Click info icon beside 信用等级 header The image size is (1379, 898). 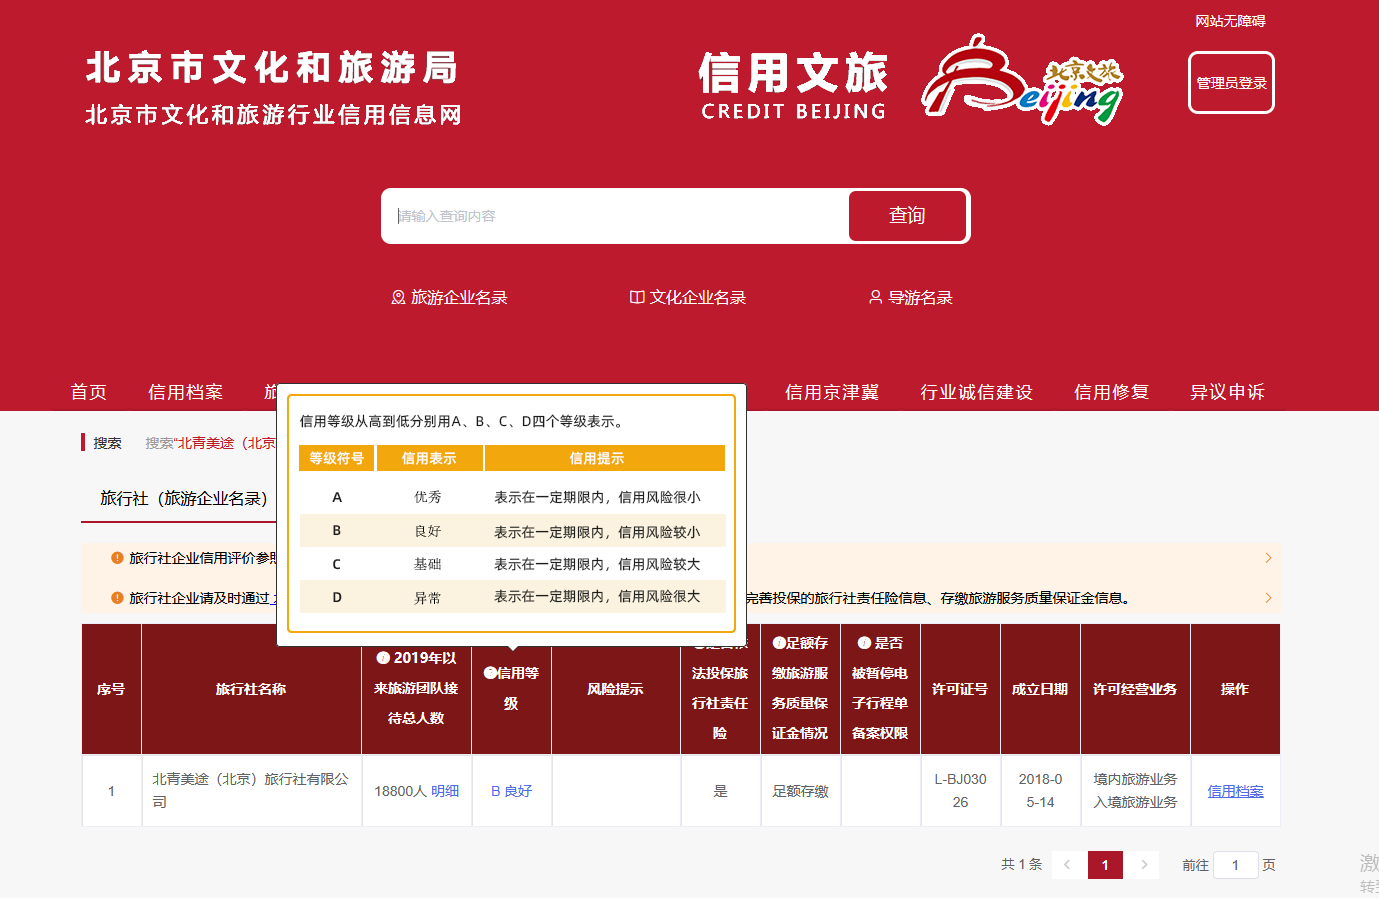click(x=490, y=673)
